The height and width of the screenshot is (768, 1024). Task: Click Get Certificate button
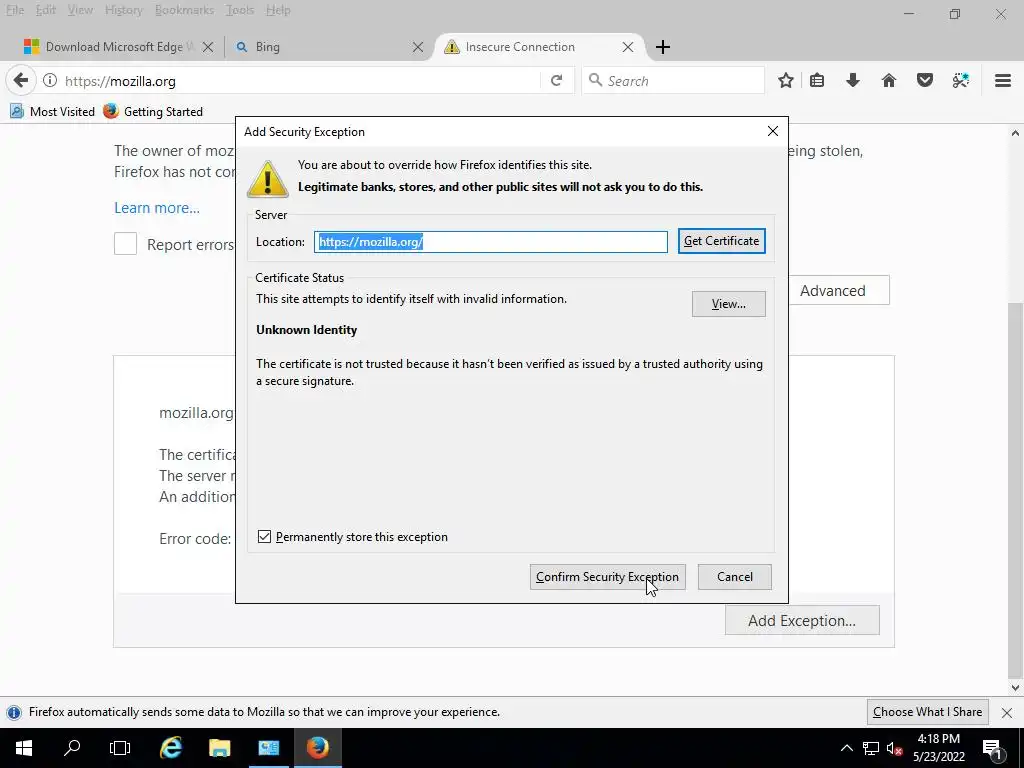(x=722, y=241)
